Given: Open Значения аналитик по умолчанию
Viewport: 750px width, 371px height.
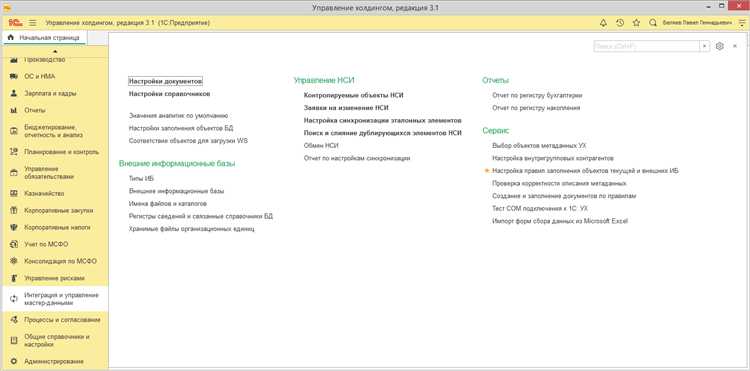Looking at the screenshot, I should coord(178,116).
